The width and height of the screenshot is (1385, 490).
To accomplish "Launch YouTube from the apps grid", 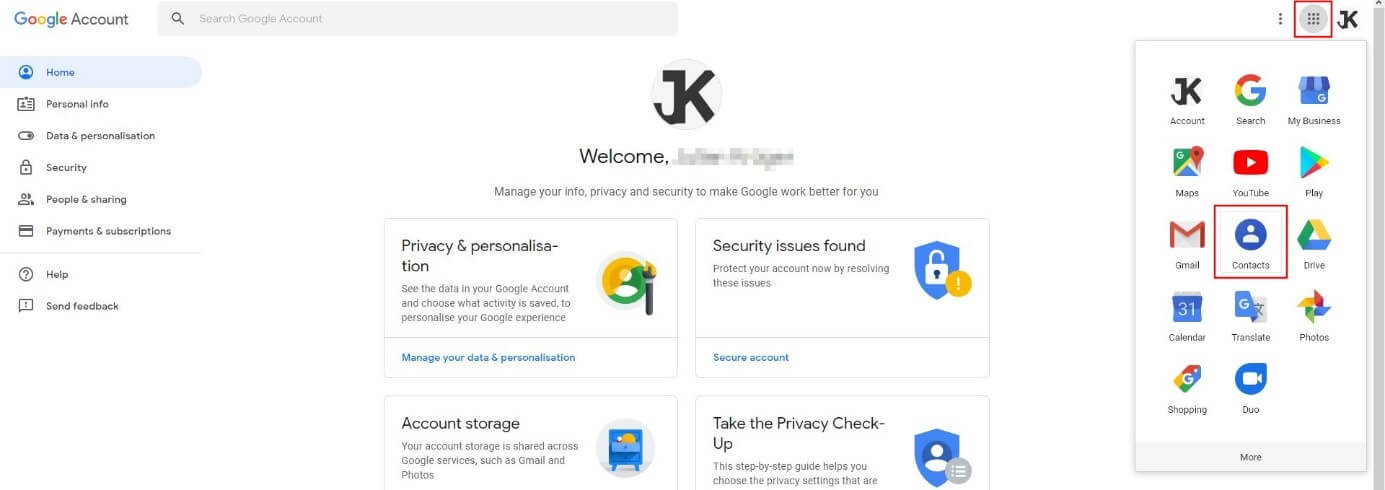I will (1250, 168).
